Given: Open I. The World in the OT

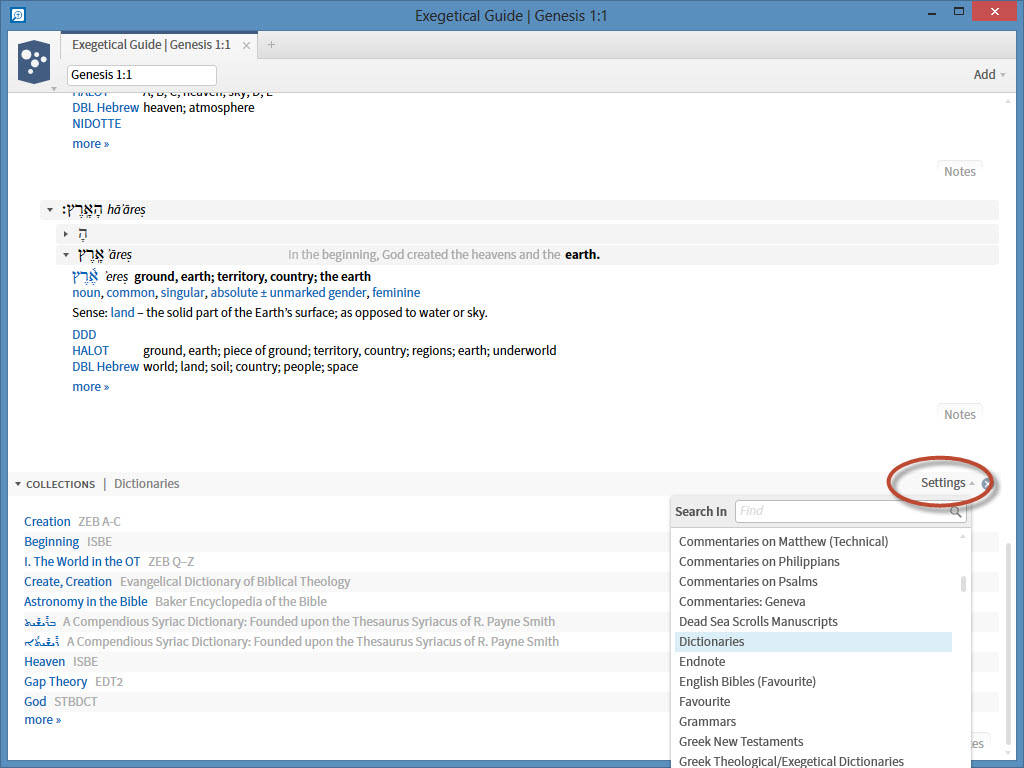Looking at the screenshot, I should coord(82,562).
